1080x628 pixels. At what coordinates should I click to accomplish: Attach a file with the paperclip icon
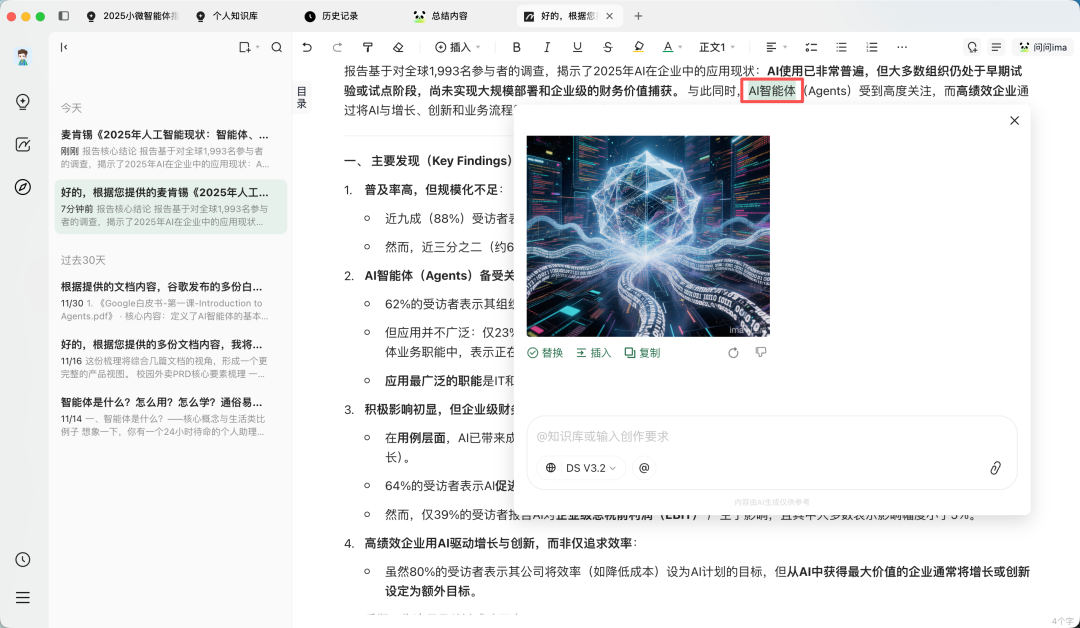click(996, 467)
